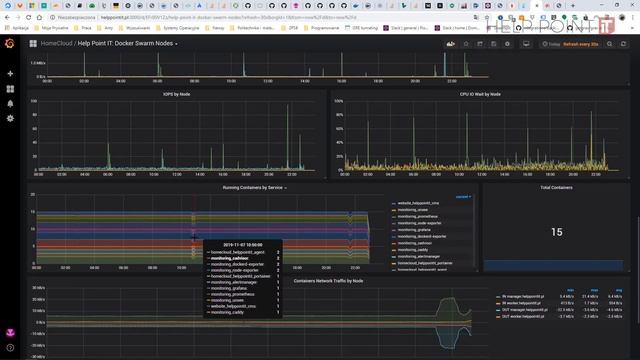
Task: Toggle monitoring_caddy series in the right legend
Action: point(413,250)
